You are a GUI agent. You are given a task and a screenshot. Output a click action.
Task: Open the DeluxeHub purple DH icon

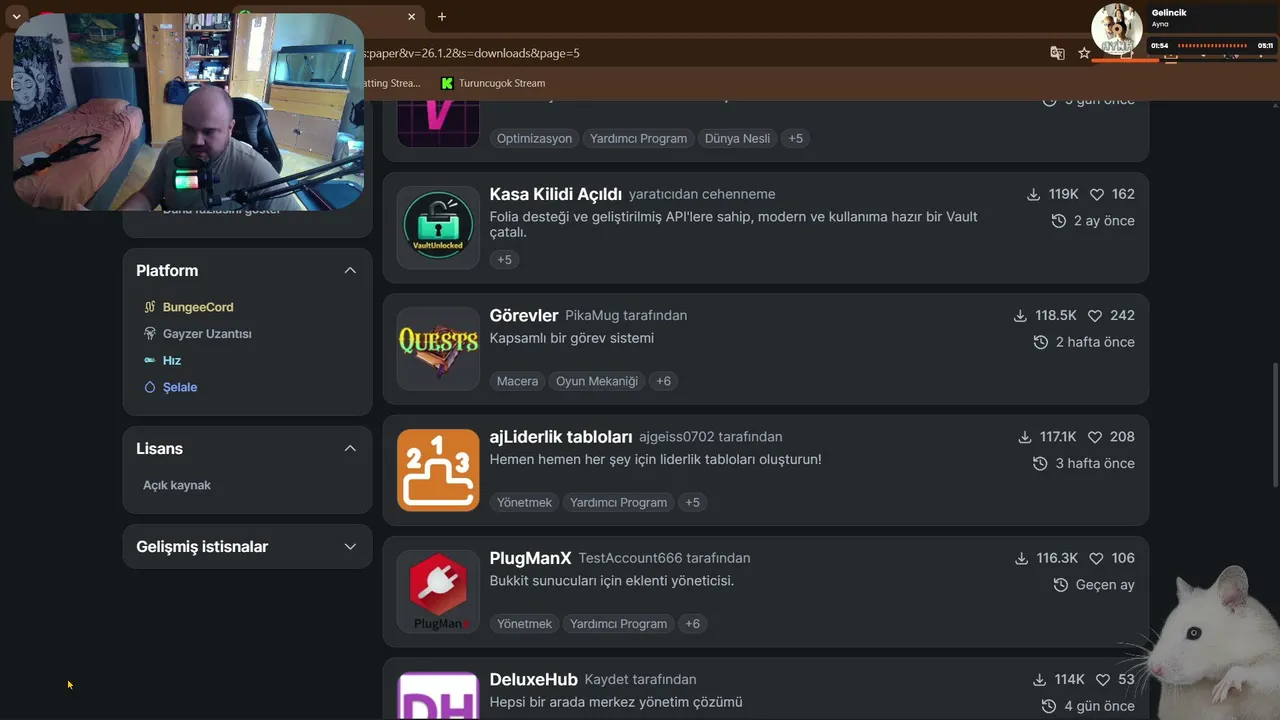coord(438,695)
